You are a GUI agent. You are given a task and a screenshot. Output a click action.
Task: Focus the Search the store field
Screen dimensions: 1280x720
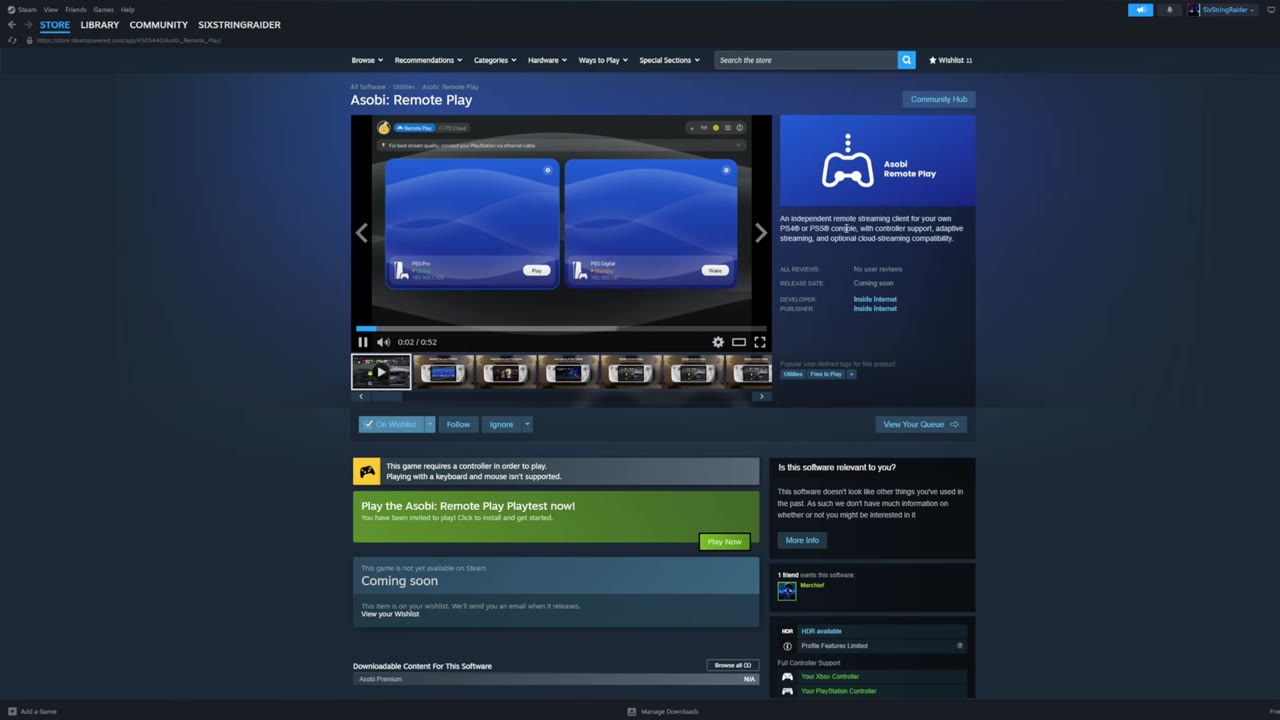pyautogui.click(x=806, y=60)
